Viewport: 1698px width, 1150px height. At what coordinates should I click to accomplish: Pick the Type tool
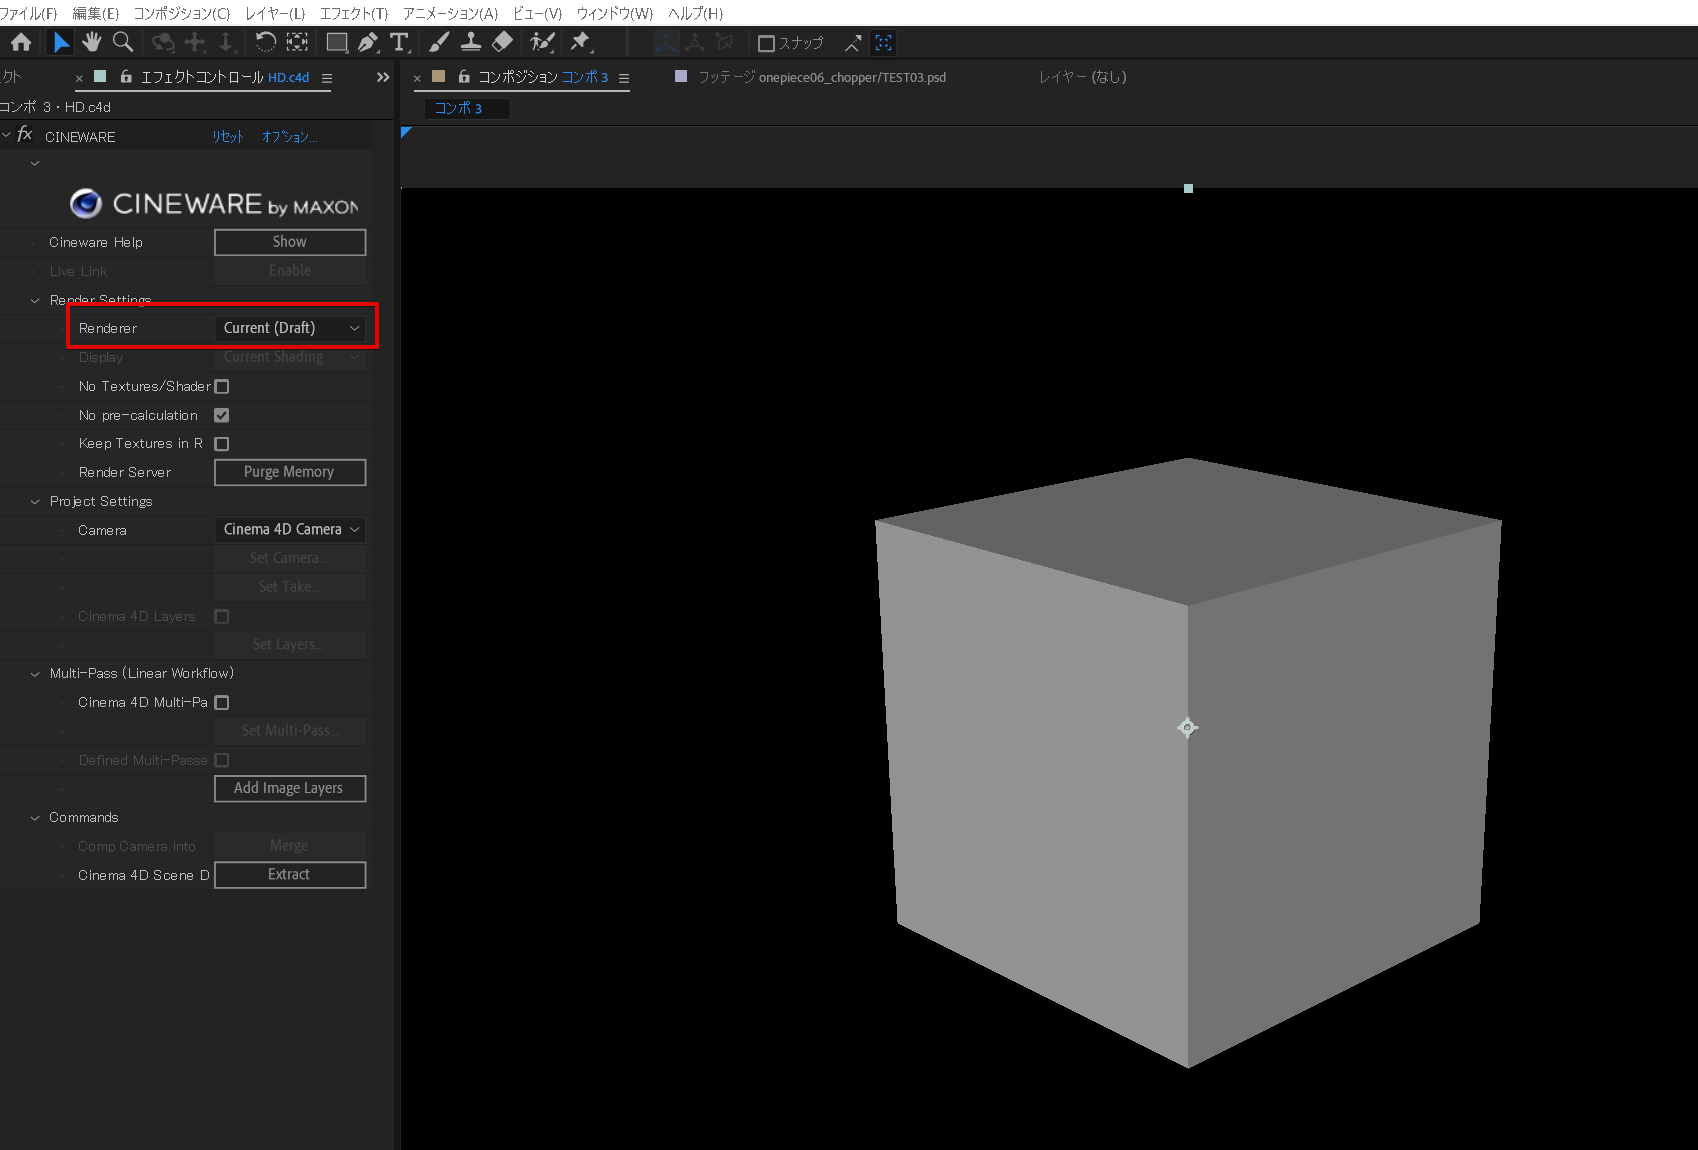pos(398,42)
